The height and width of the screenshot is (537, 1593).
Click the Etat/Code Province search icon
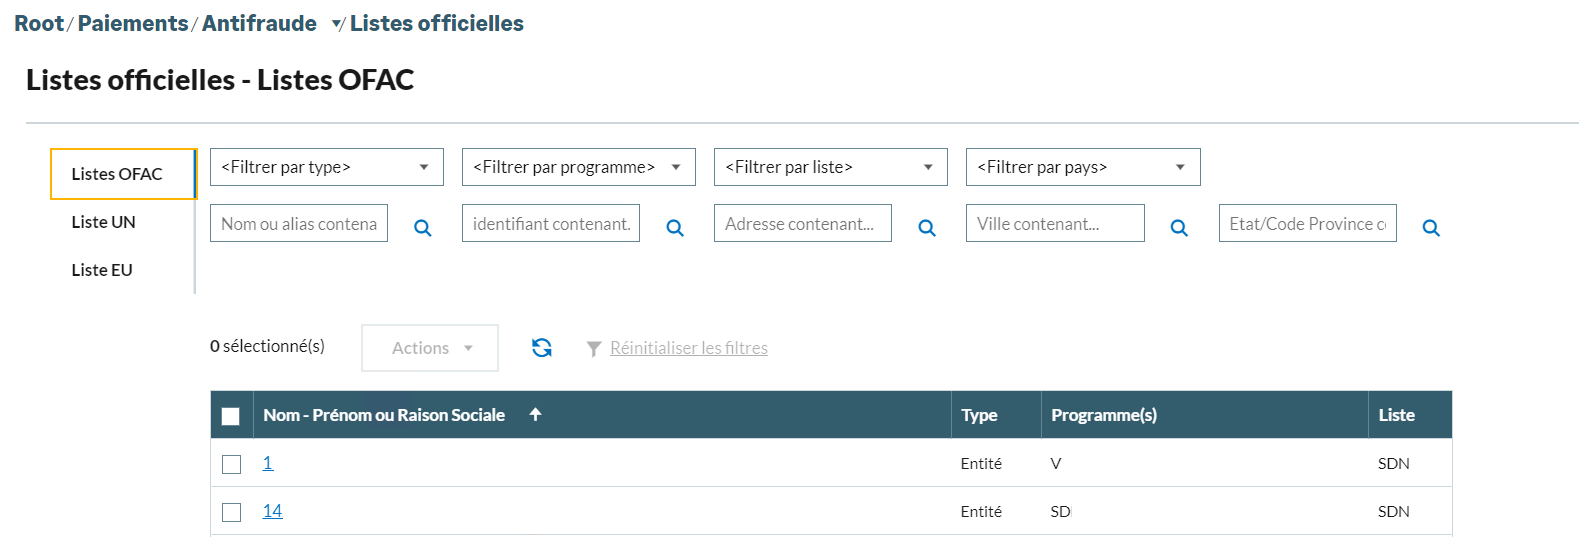pos(1431,228)
